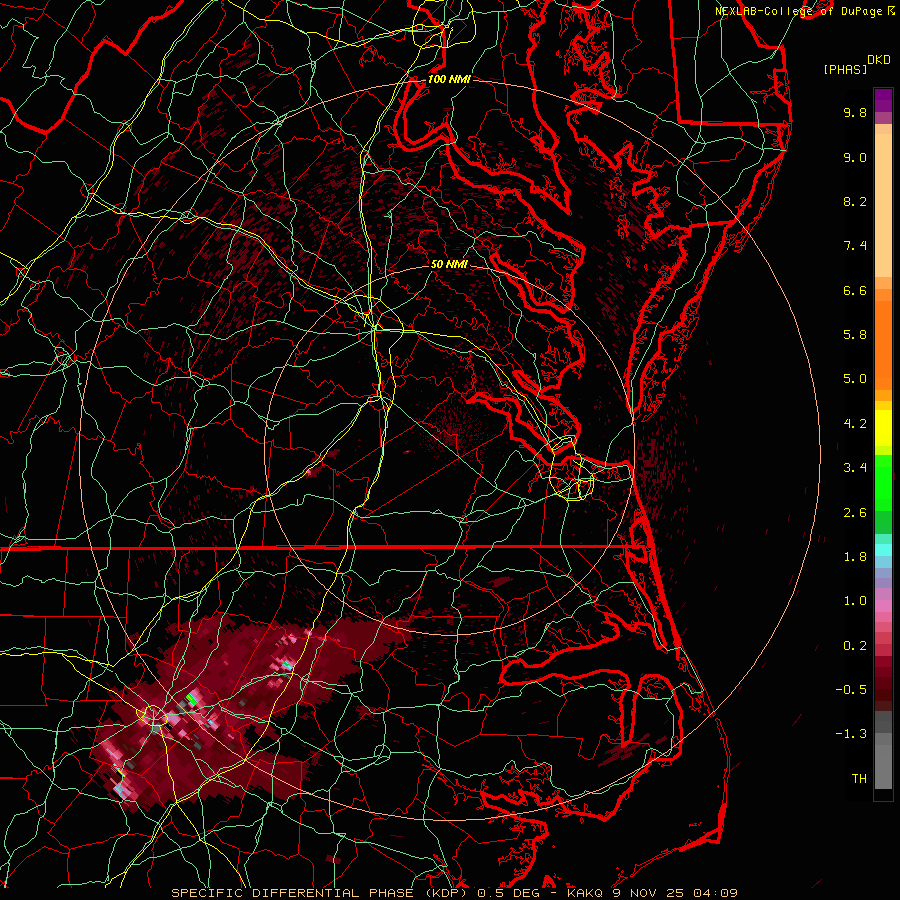
Task: Click the 9.8 value on the scale
Action: [x=855, y=112]
